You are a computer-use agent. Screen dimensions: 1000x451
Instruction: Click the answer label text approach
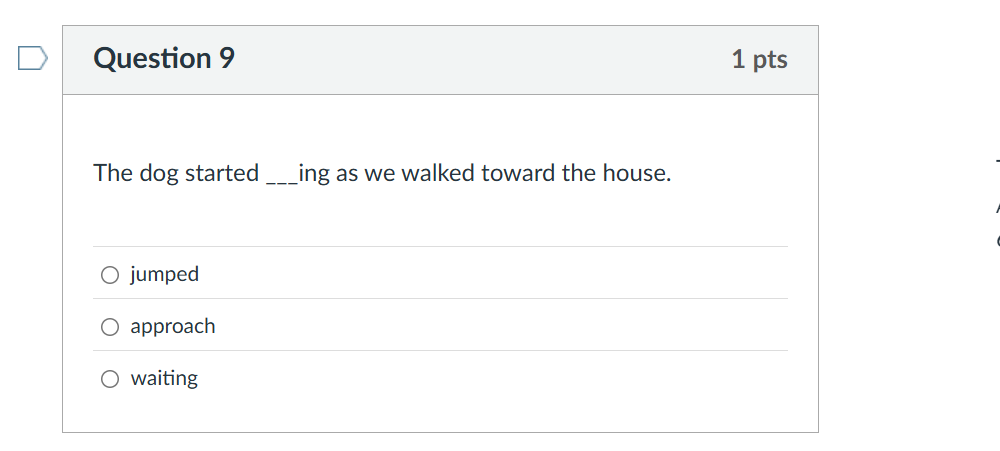coord(172,326)
